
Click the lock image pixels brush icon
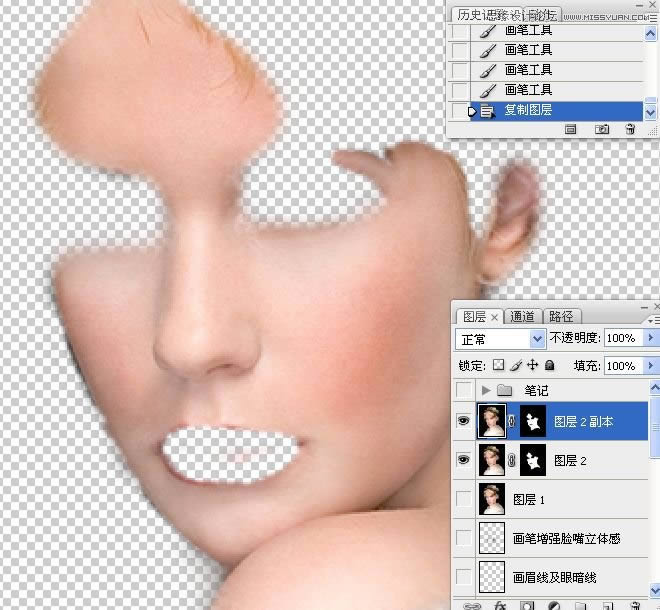515,366
